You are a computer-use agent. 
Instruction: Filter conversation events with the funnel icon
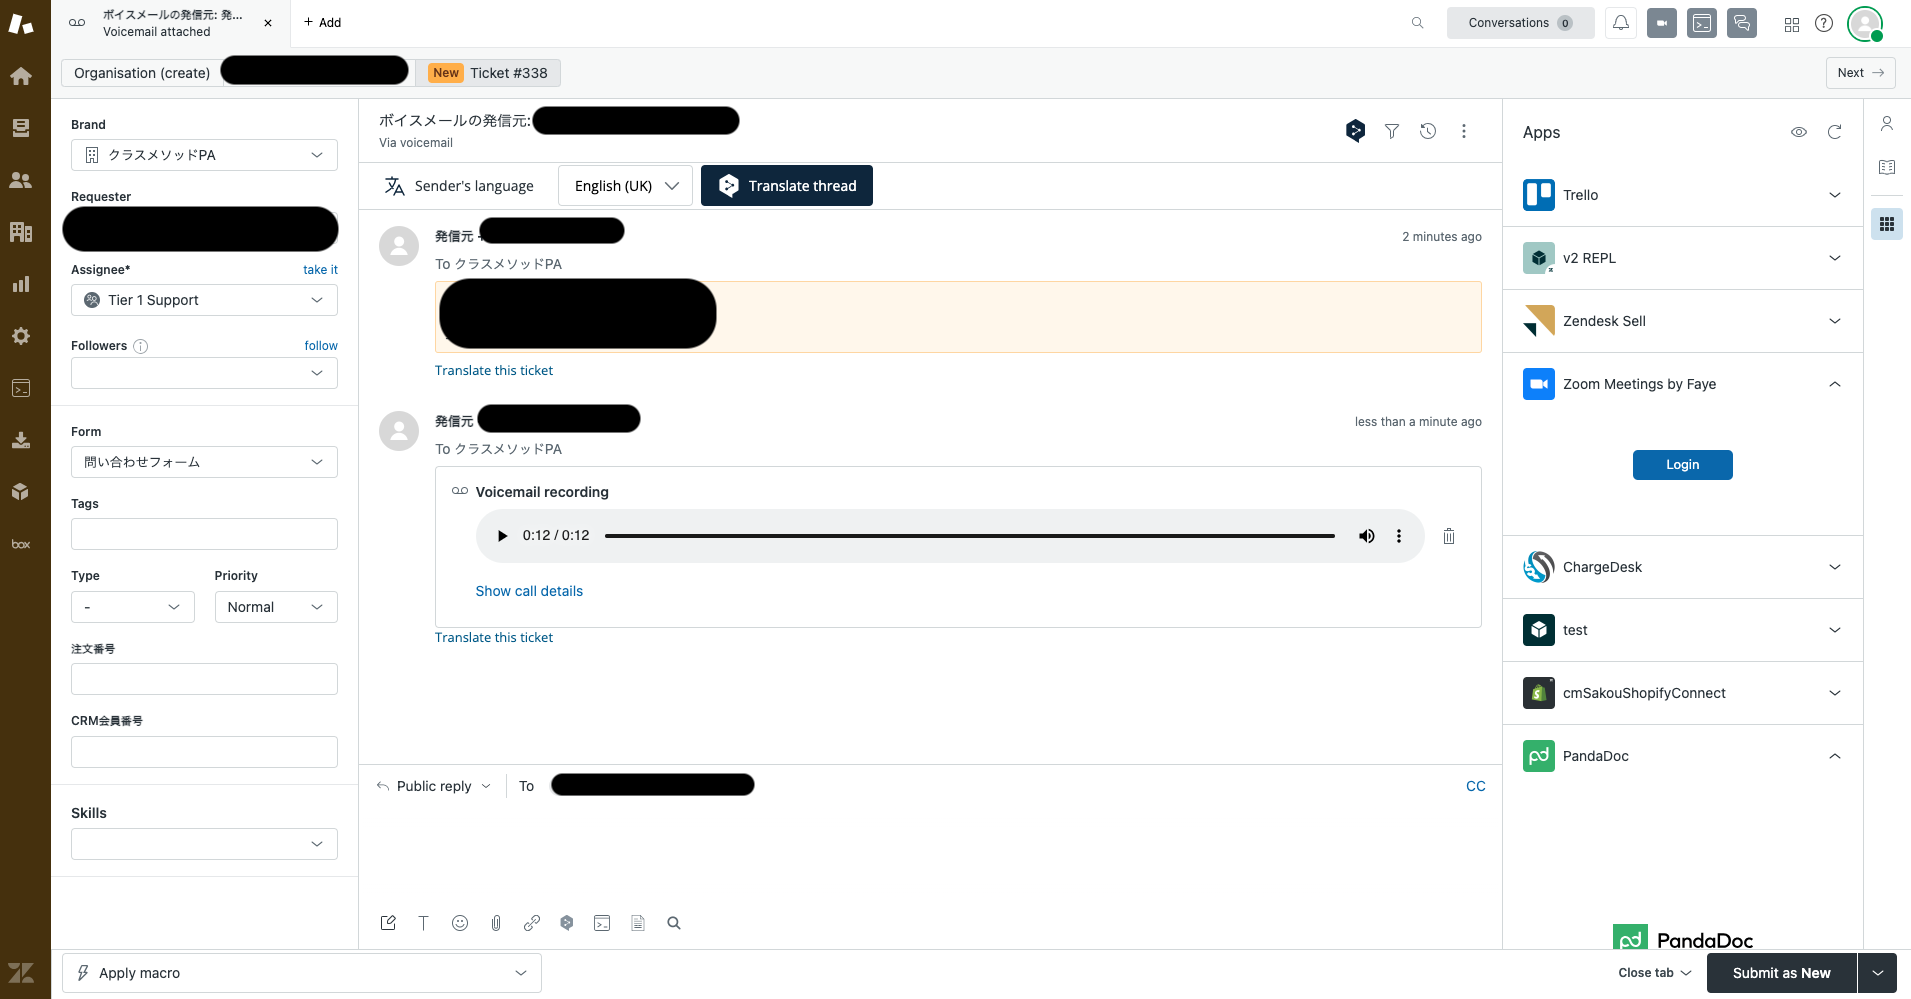coord(1391,131)
